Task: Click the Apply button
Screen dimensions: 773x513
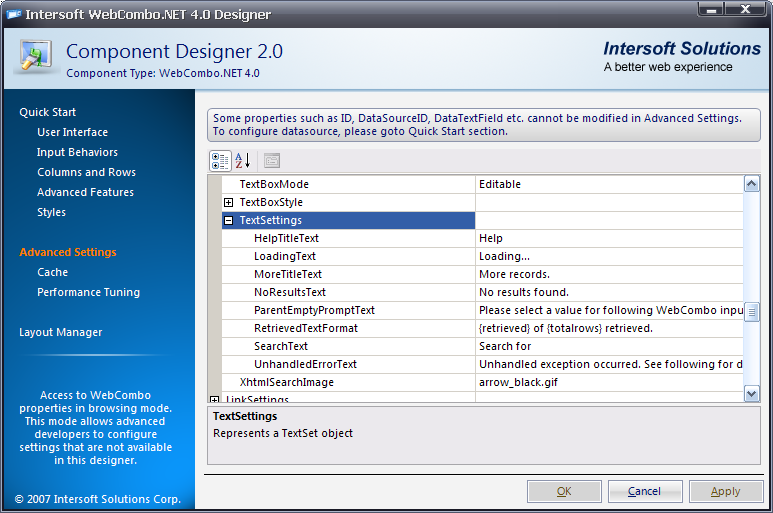Action: [x=725, y=491]
